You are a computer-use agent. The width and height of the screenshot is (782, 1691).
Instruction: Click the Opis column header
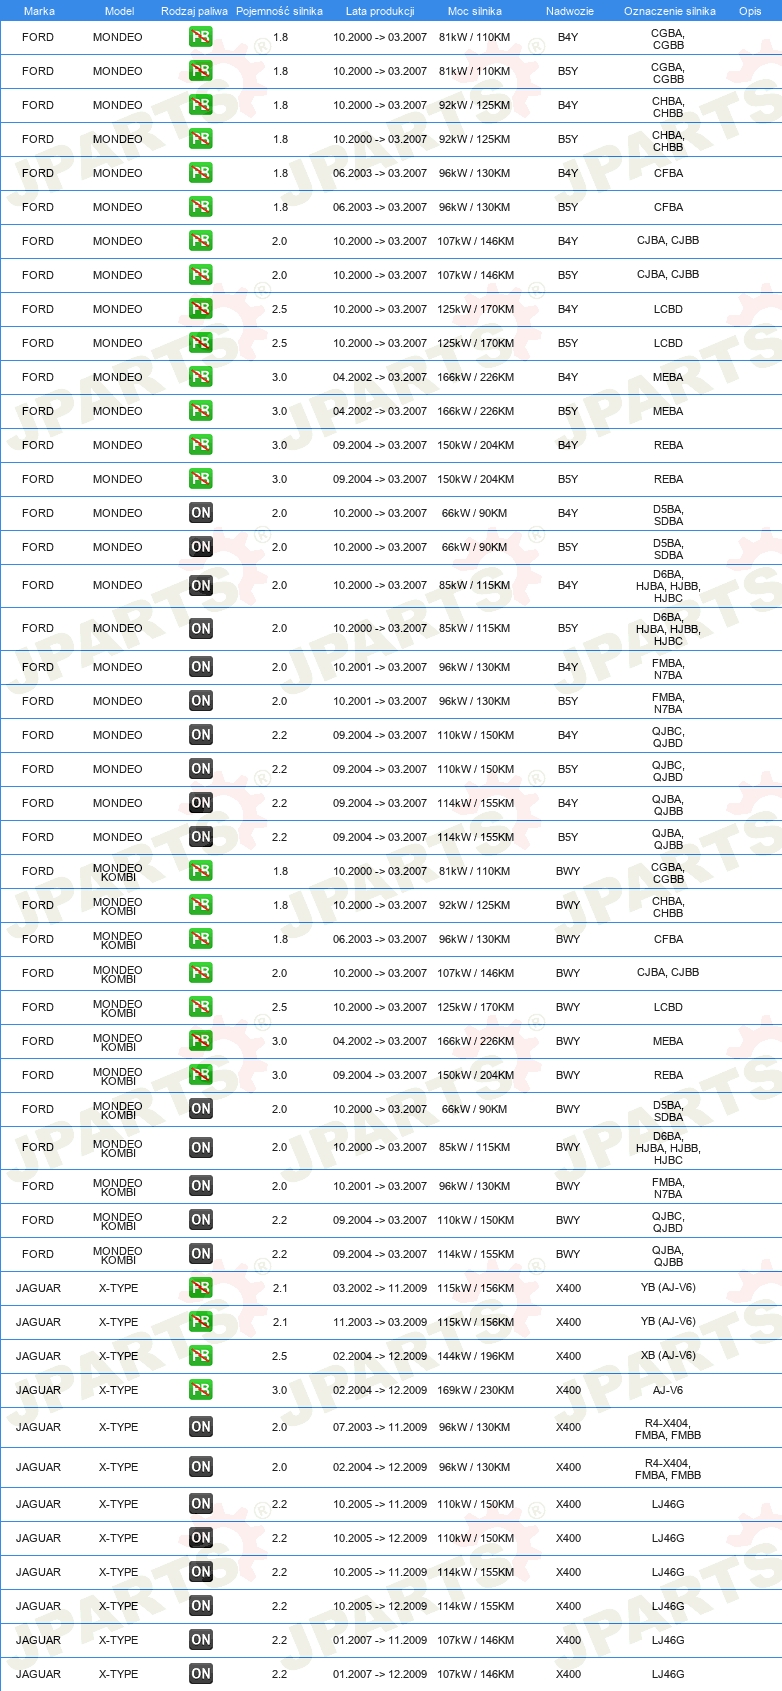(750, 11)
